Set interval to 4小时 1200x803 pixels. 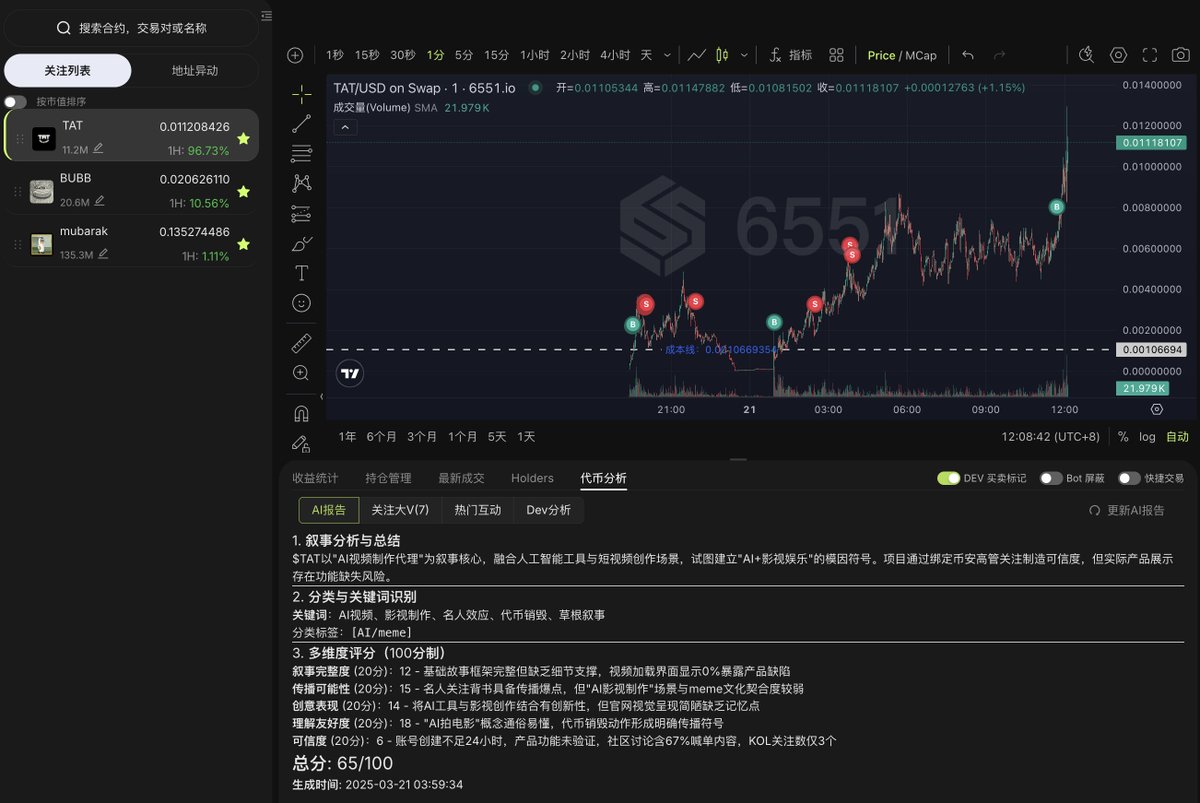pos(615,55)
